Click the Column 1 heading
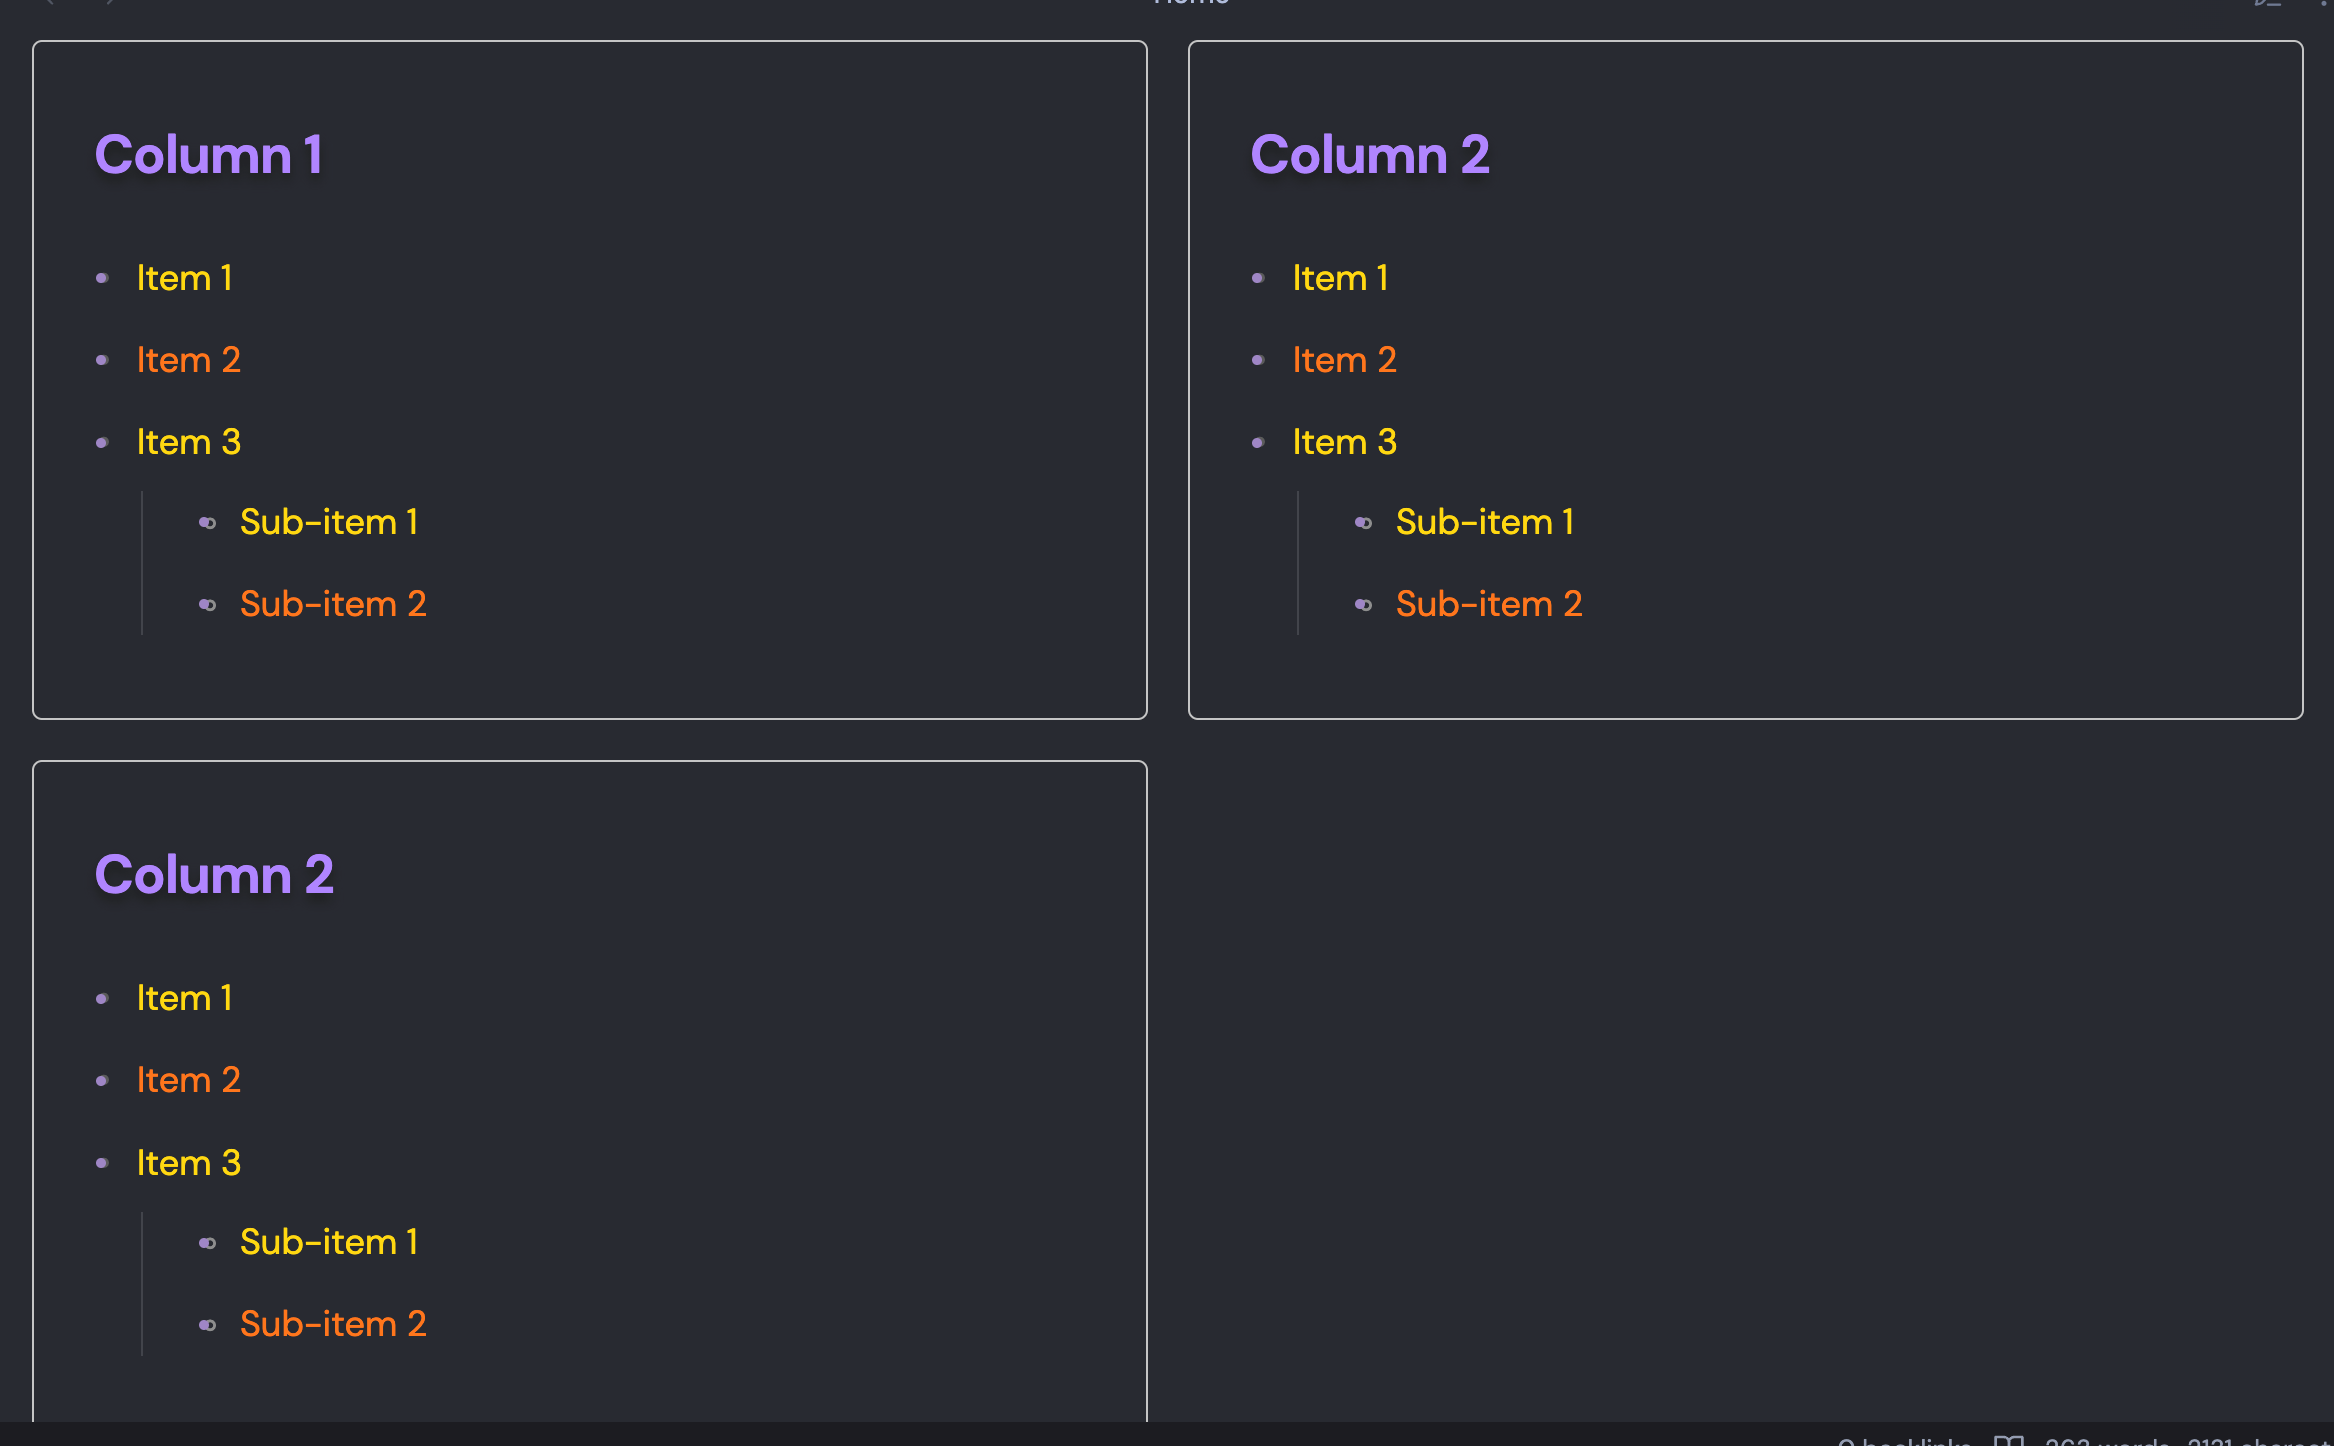This screenshot has width=2334, height=1446. tap(208, 155)
